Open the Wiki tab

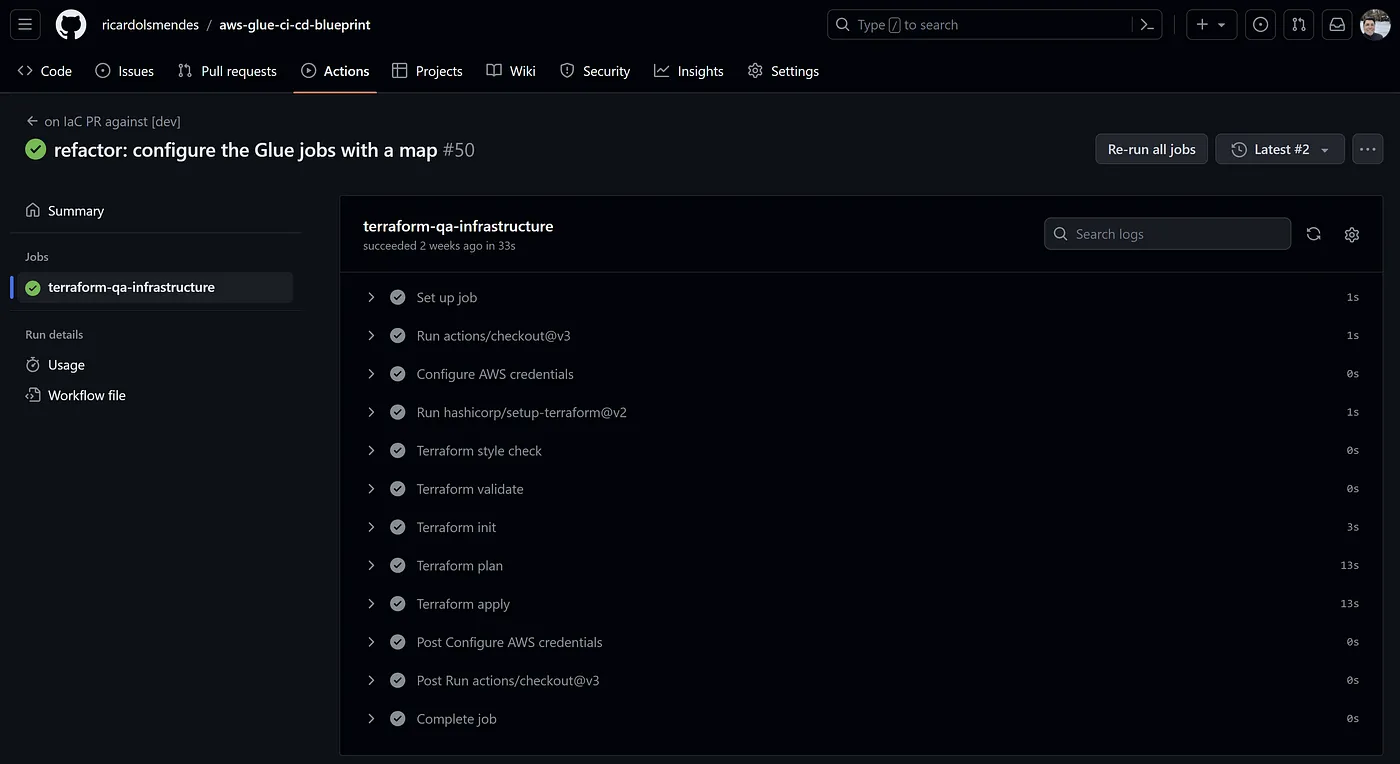511,71
